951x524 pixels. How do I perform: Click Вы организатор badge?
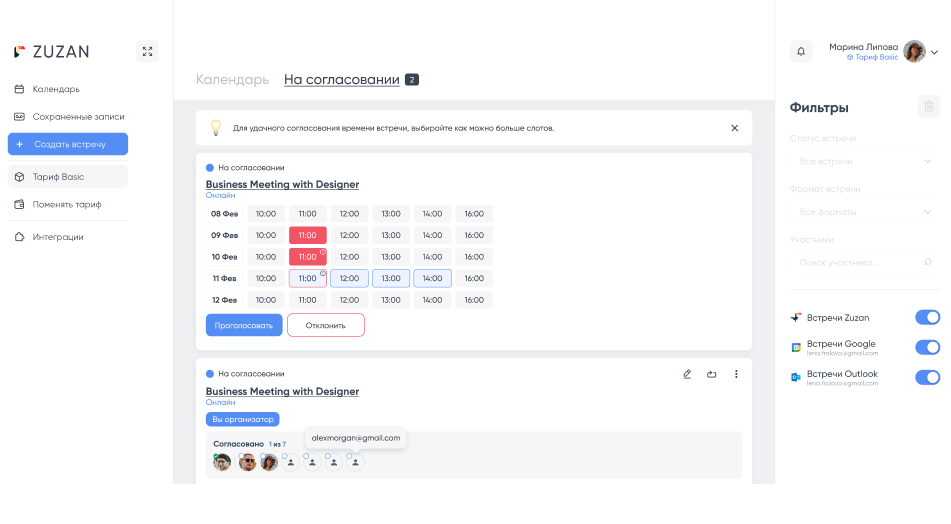click(x=243, y=419)
